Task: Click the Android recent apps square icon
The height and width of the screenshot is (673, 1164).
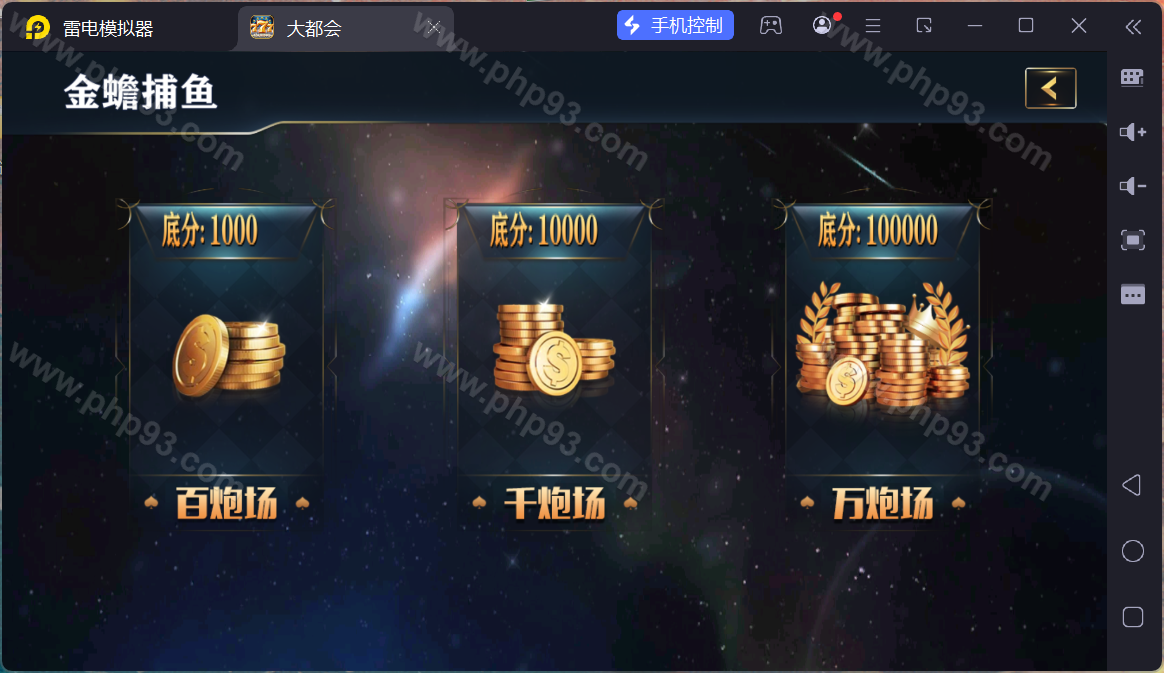Action: pyautogui.click(x=1132, y=617)
